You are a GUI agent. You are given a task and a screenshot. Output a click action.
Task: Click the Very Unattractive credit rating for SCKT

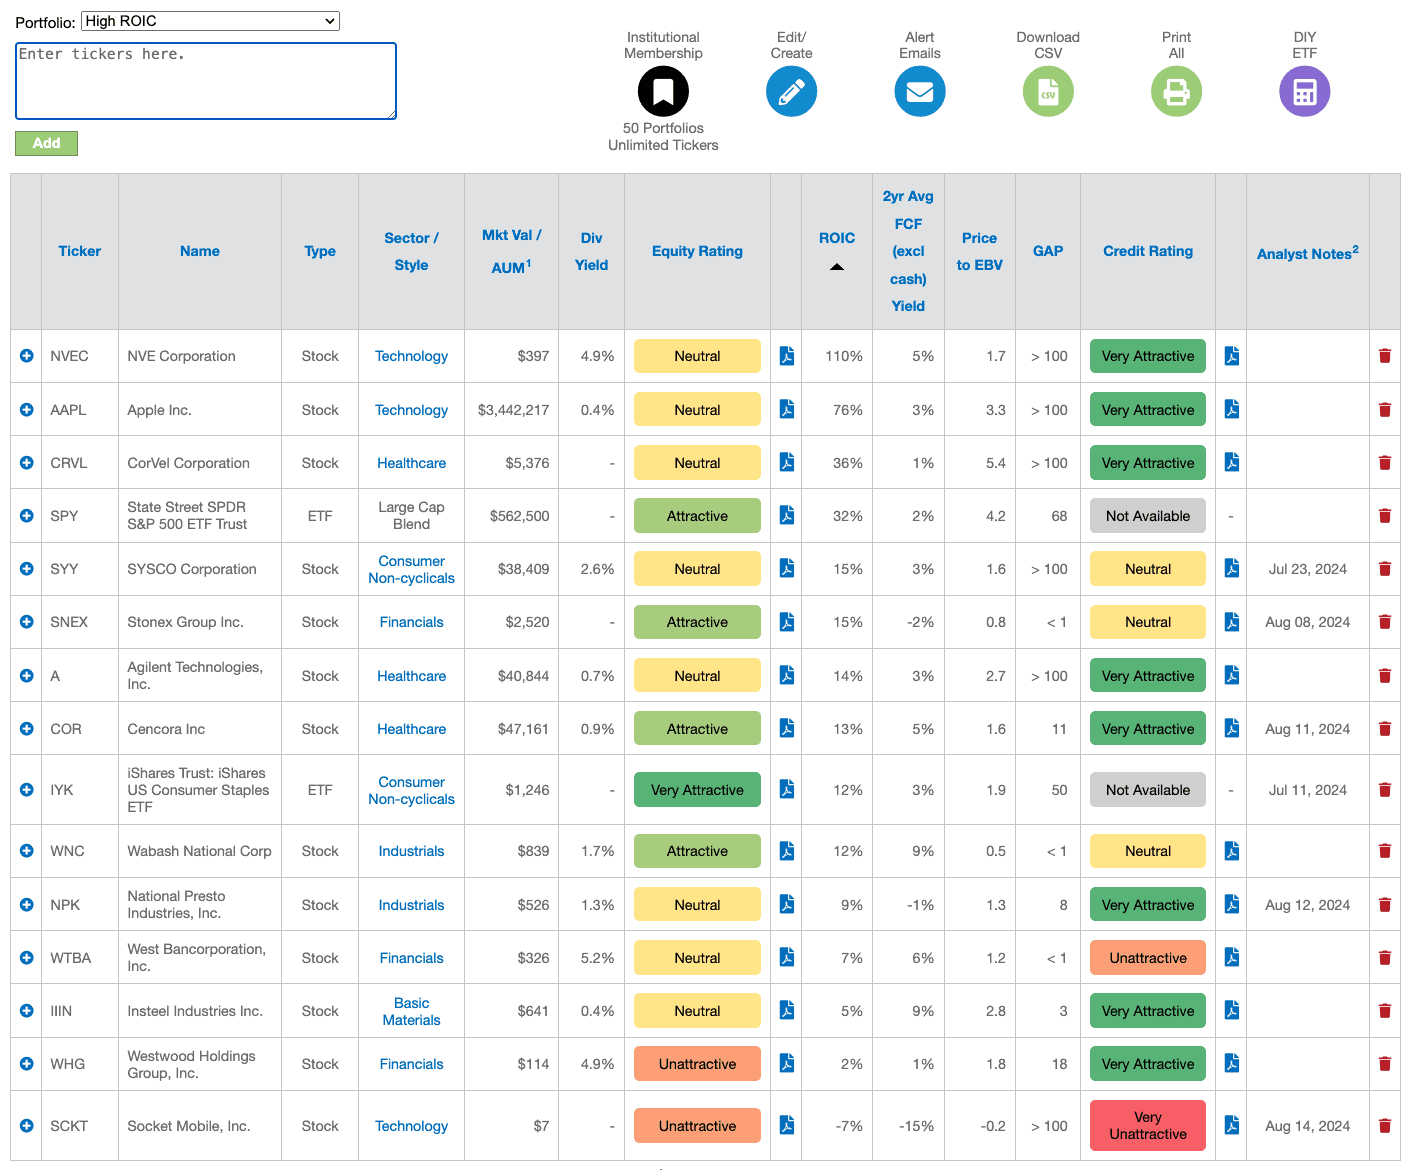[1148, 1125]
